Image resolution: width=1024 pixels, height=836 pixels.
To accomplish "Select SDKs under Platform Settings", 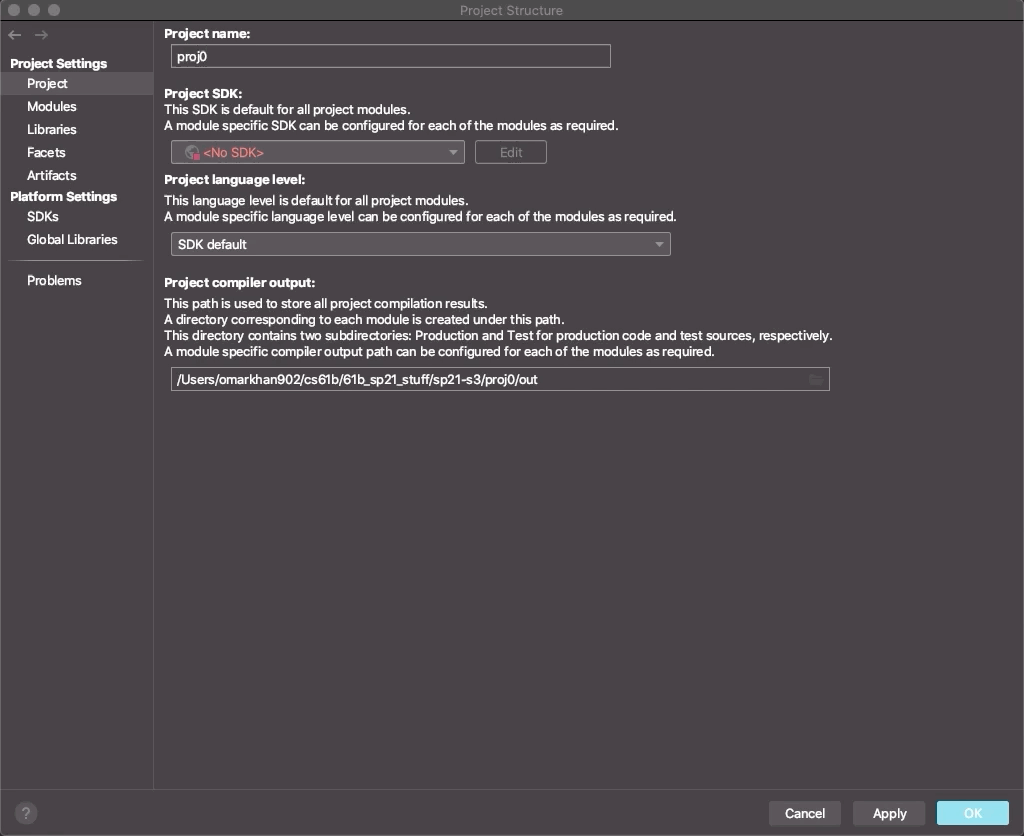I will point(41,217).
